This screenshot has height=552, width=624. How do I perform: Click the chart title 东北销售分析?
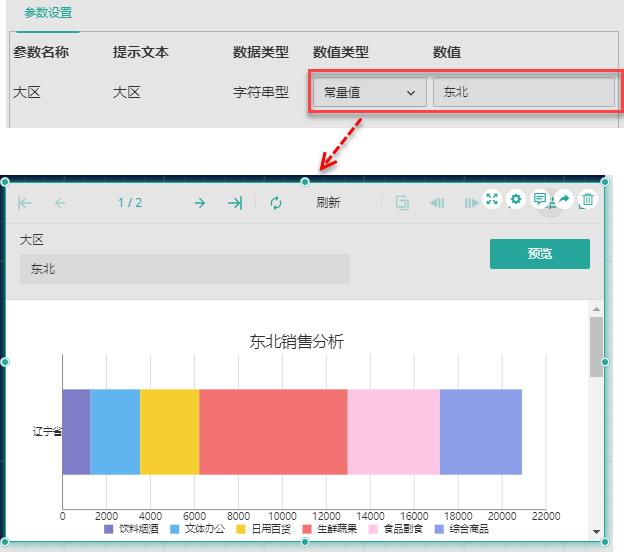[x=296, y=341]
